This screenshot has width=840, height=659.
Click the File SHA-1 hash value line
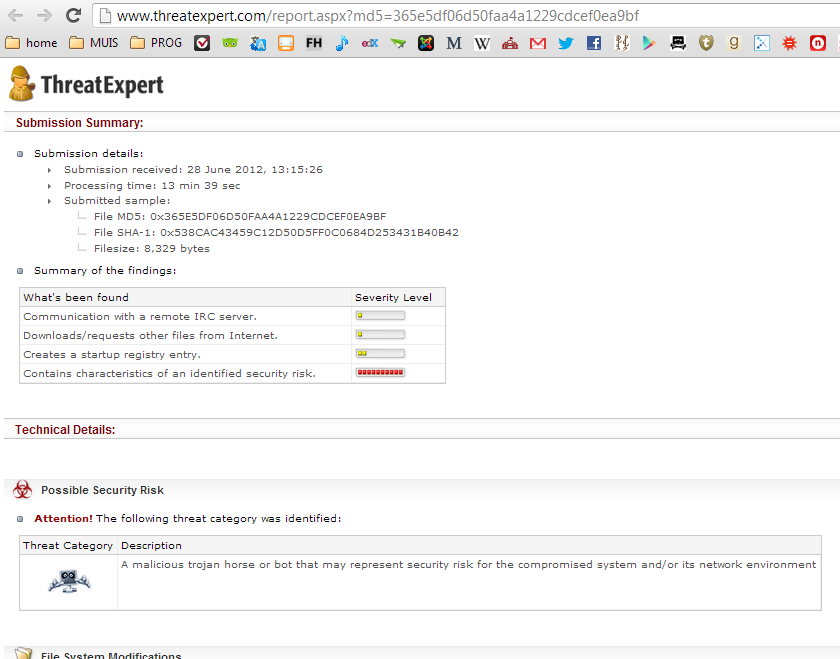tap(276, 233)
